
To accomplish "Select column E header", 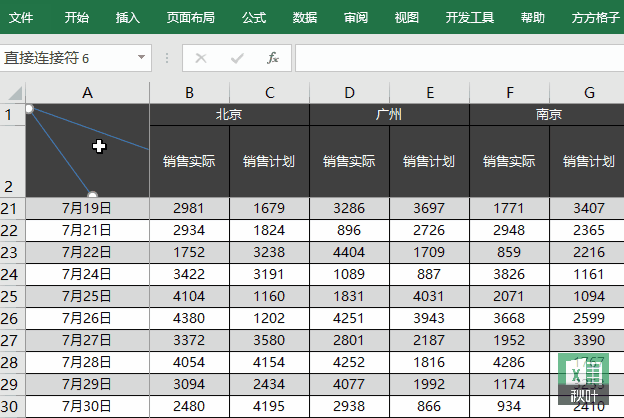I will click(x=429, y=93).
